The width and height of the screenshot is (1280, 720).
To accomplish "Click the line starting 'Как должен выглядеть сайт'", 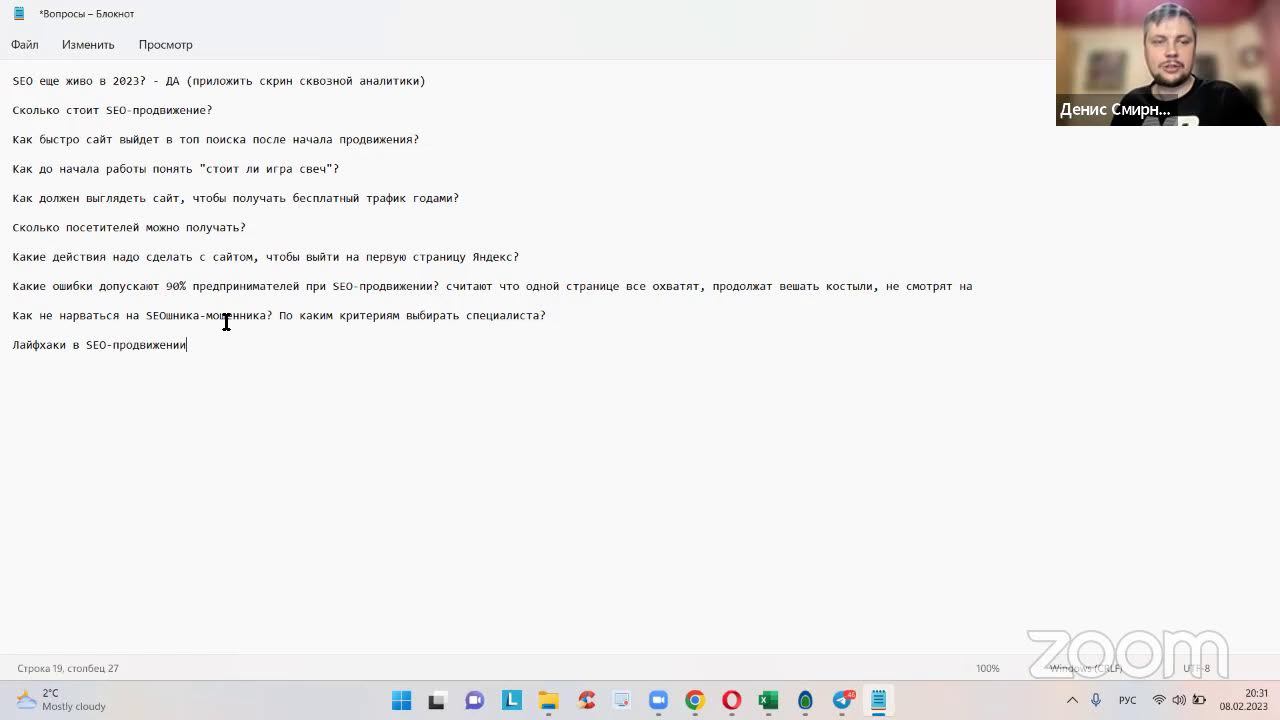I will (x=235, y=198).
